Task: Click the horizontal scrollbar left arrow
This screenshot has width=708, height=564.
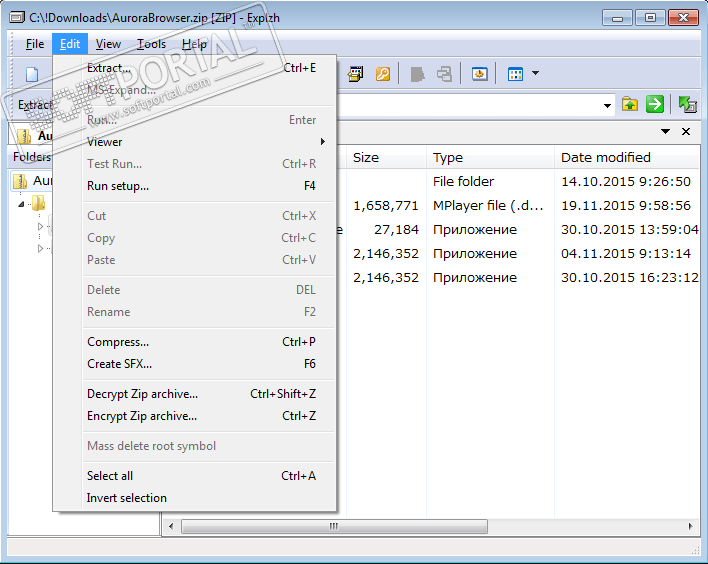Action: point(171,527)
